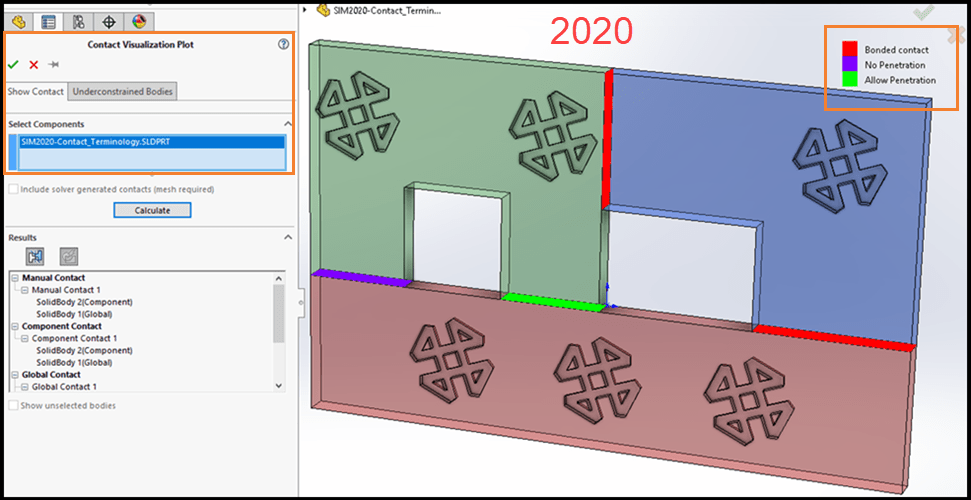Open the FeatureManager design tree tab icon

(19, 22)
